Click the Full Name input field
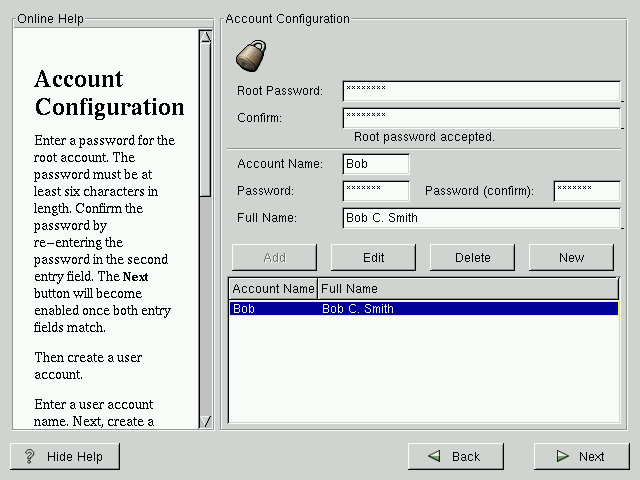 (x=480, y=218)
